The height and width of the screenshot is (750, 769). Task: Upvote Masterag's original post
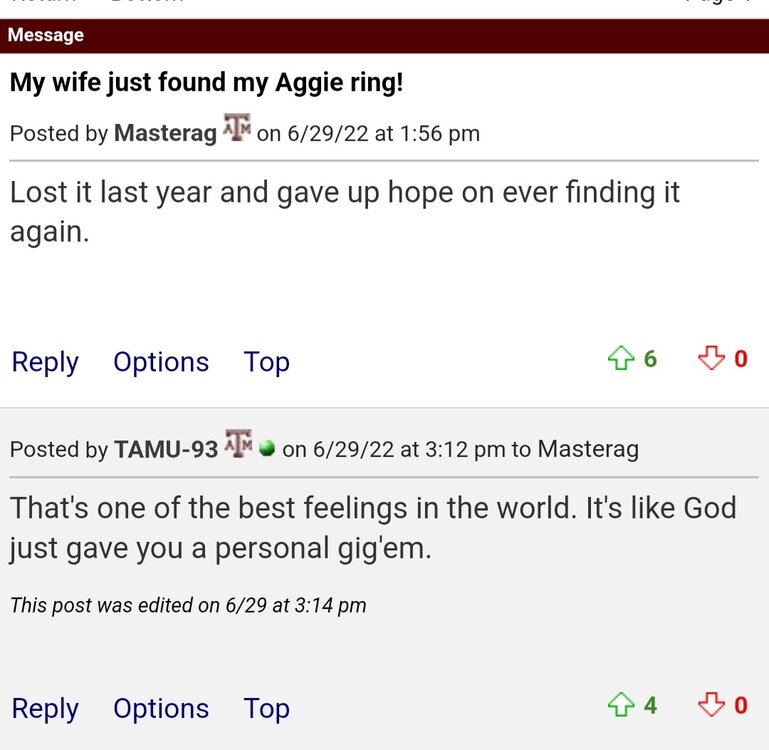(x=622, y=358)
